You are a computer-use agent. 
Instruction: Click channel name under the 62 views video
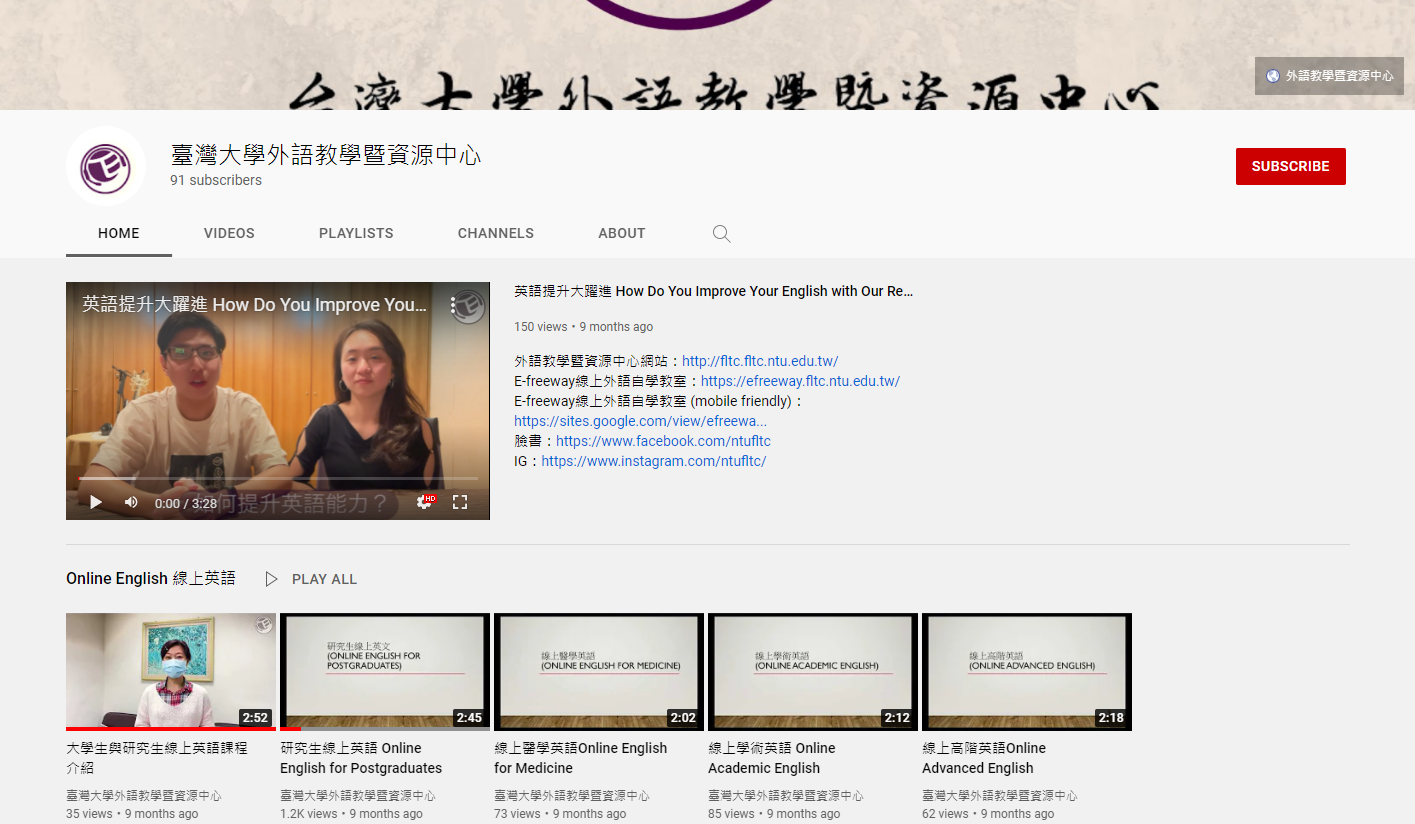[x=1000, y=796]
